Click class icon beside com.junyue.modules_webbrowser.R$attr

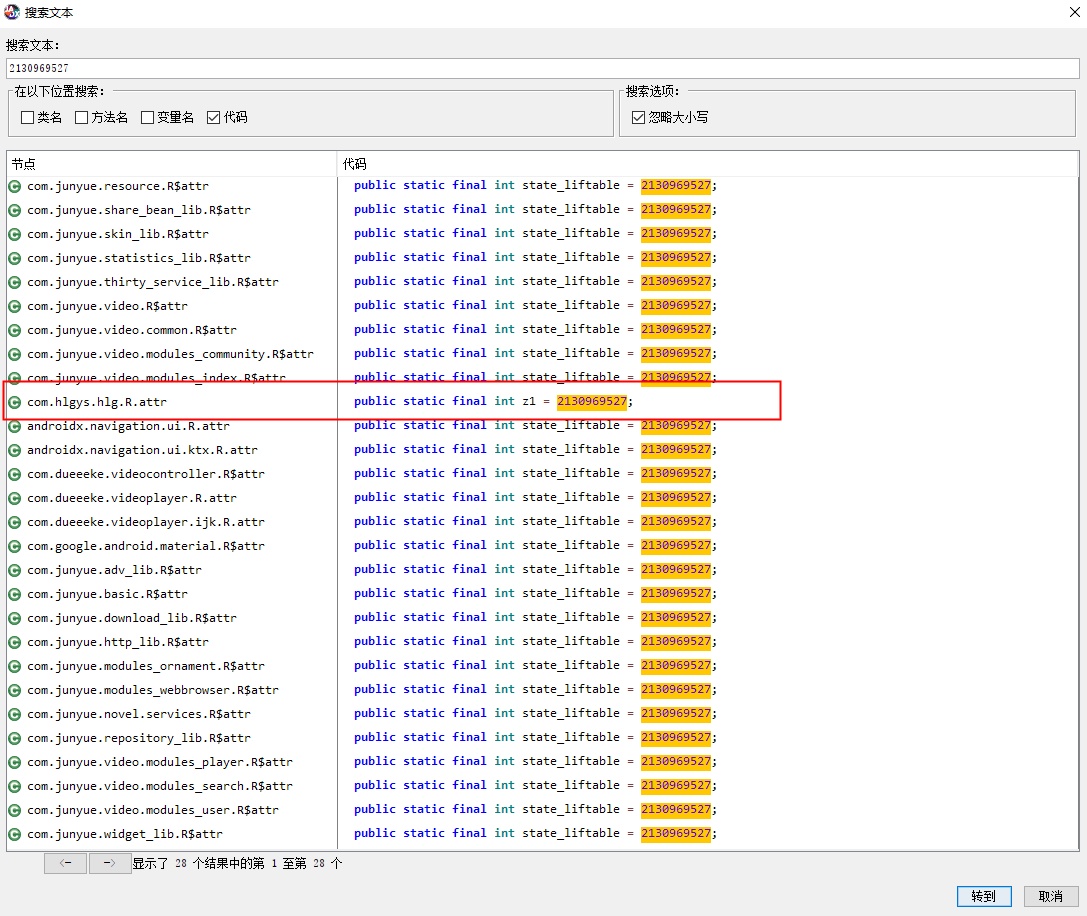pos(15,690)
